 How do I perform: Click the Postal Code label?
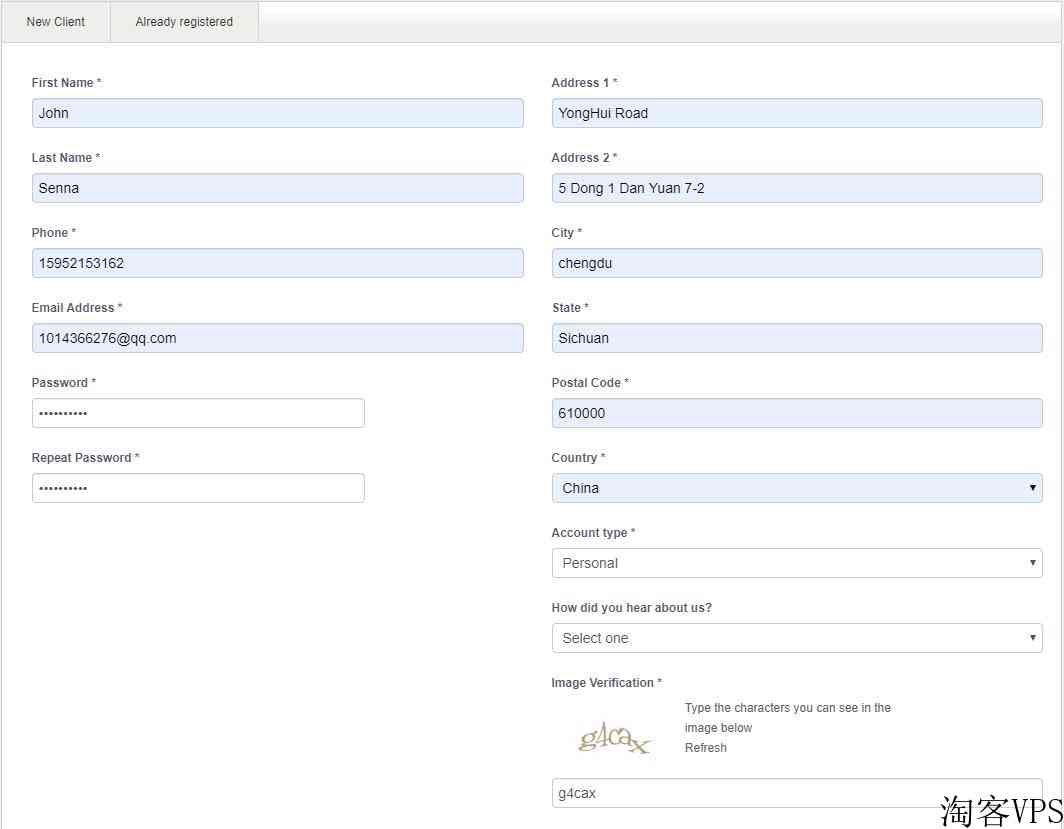click(590, 383)
